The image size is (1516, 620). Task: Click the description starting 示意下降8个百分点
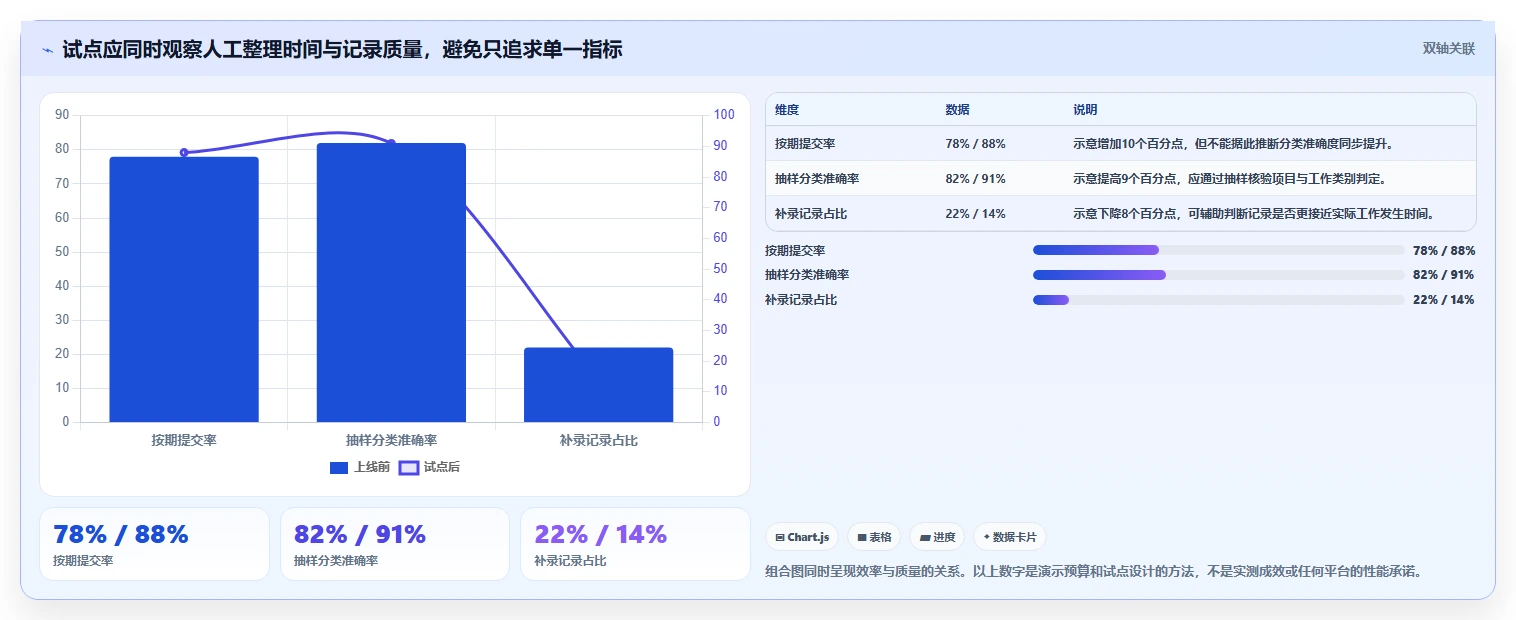pos(1254,214)
